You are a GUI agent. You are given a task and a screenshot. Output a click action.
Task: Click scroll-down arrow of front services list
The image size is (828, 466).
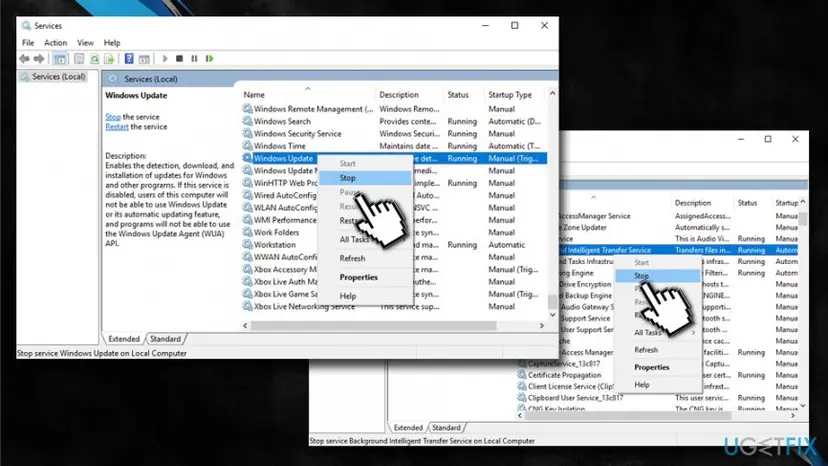coord(552,315)
